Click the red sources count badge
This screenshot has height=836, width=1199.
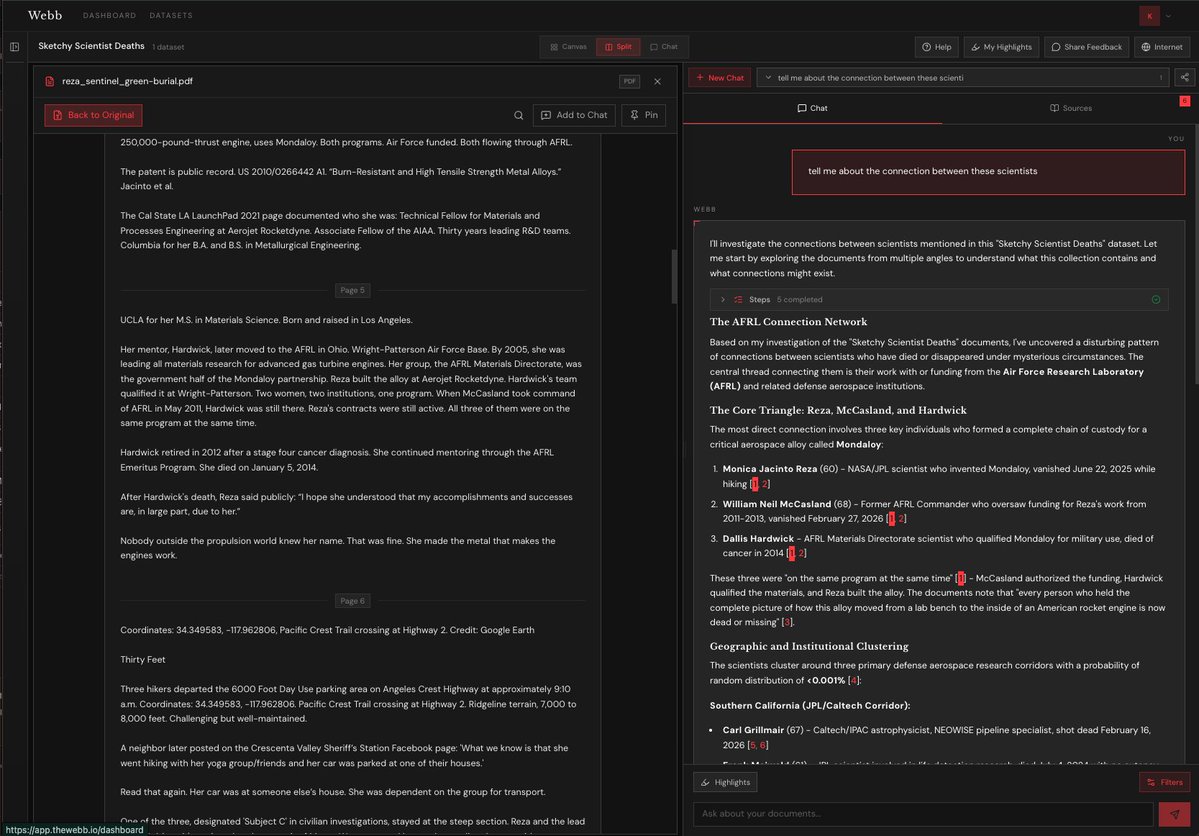[x=1184, y=101]
